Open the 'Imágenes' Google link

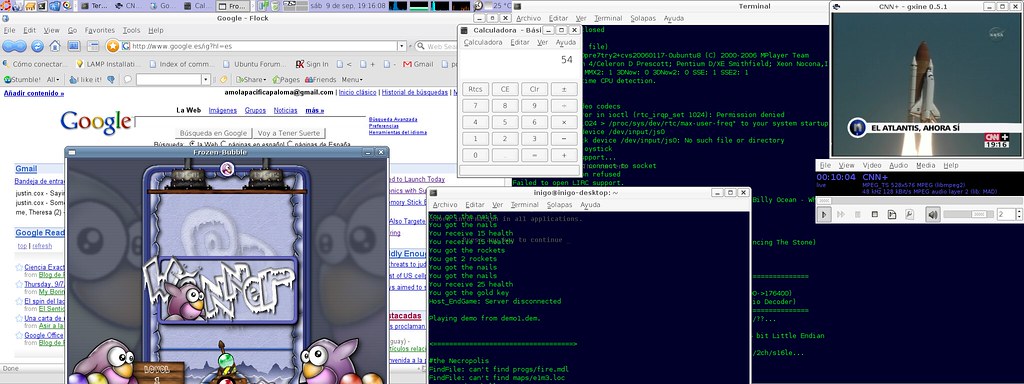click(223, 110)
